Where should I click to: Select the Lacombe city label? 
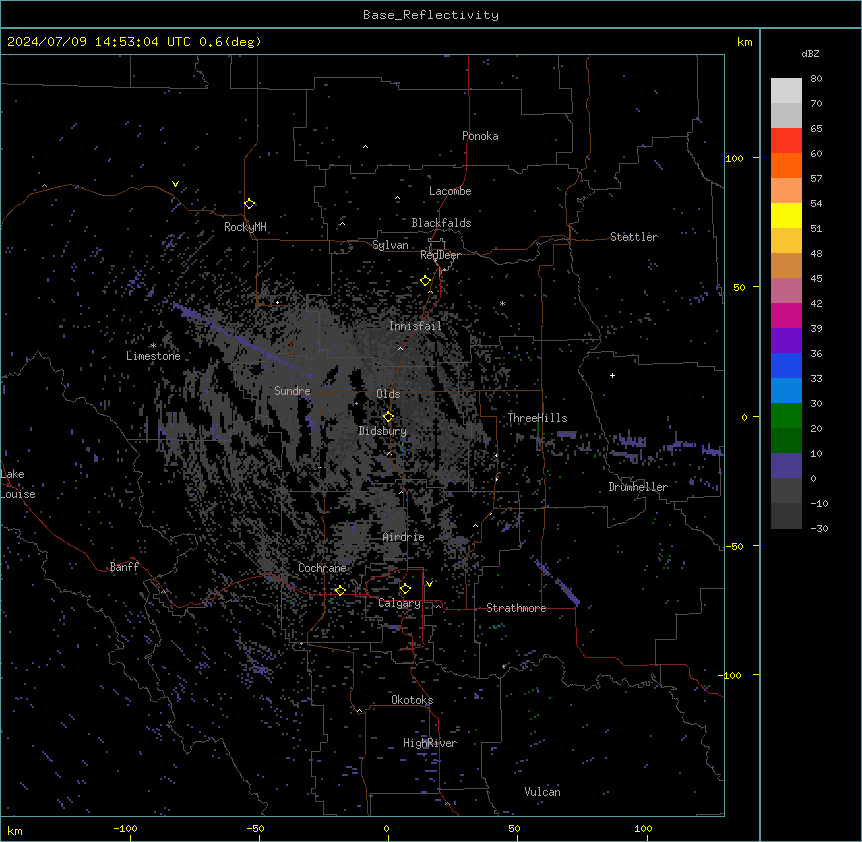click(x=450, y=191)
